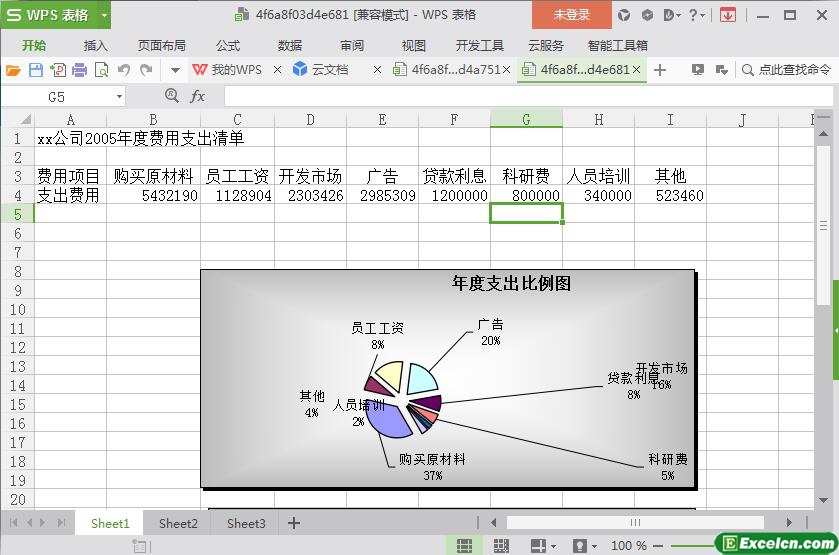This screenshot has height=555, width=839.
Task: Add a new sheet with plus button
Action: pyautogui.click(x=294, y=523)
